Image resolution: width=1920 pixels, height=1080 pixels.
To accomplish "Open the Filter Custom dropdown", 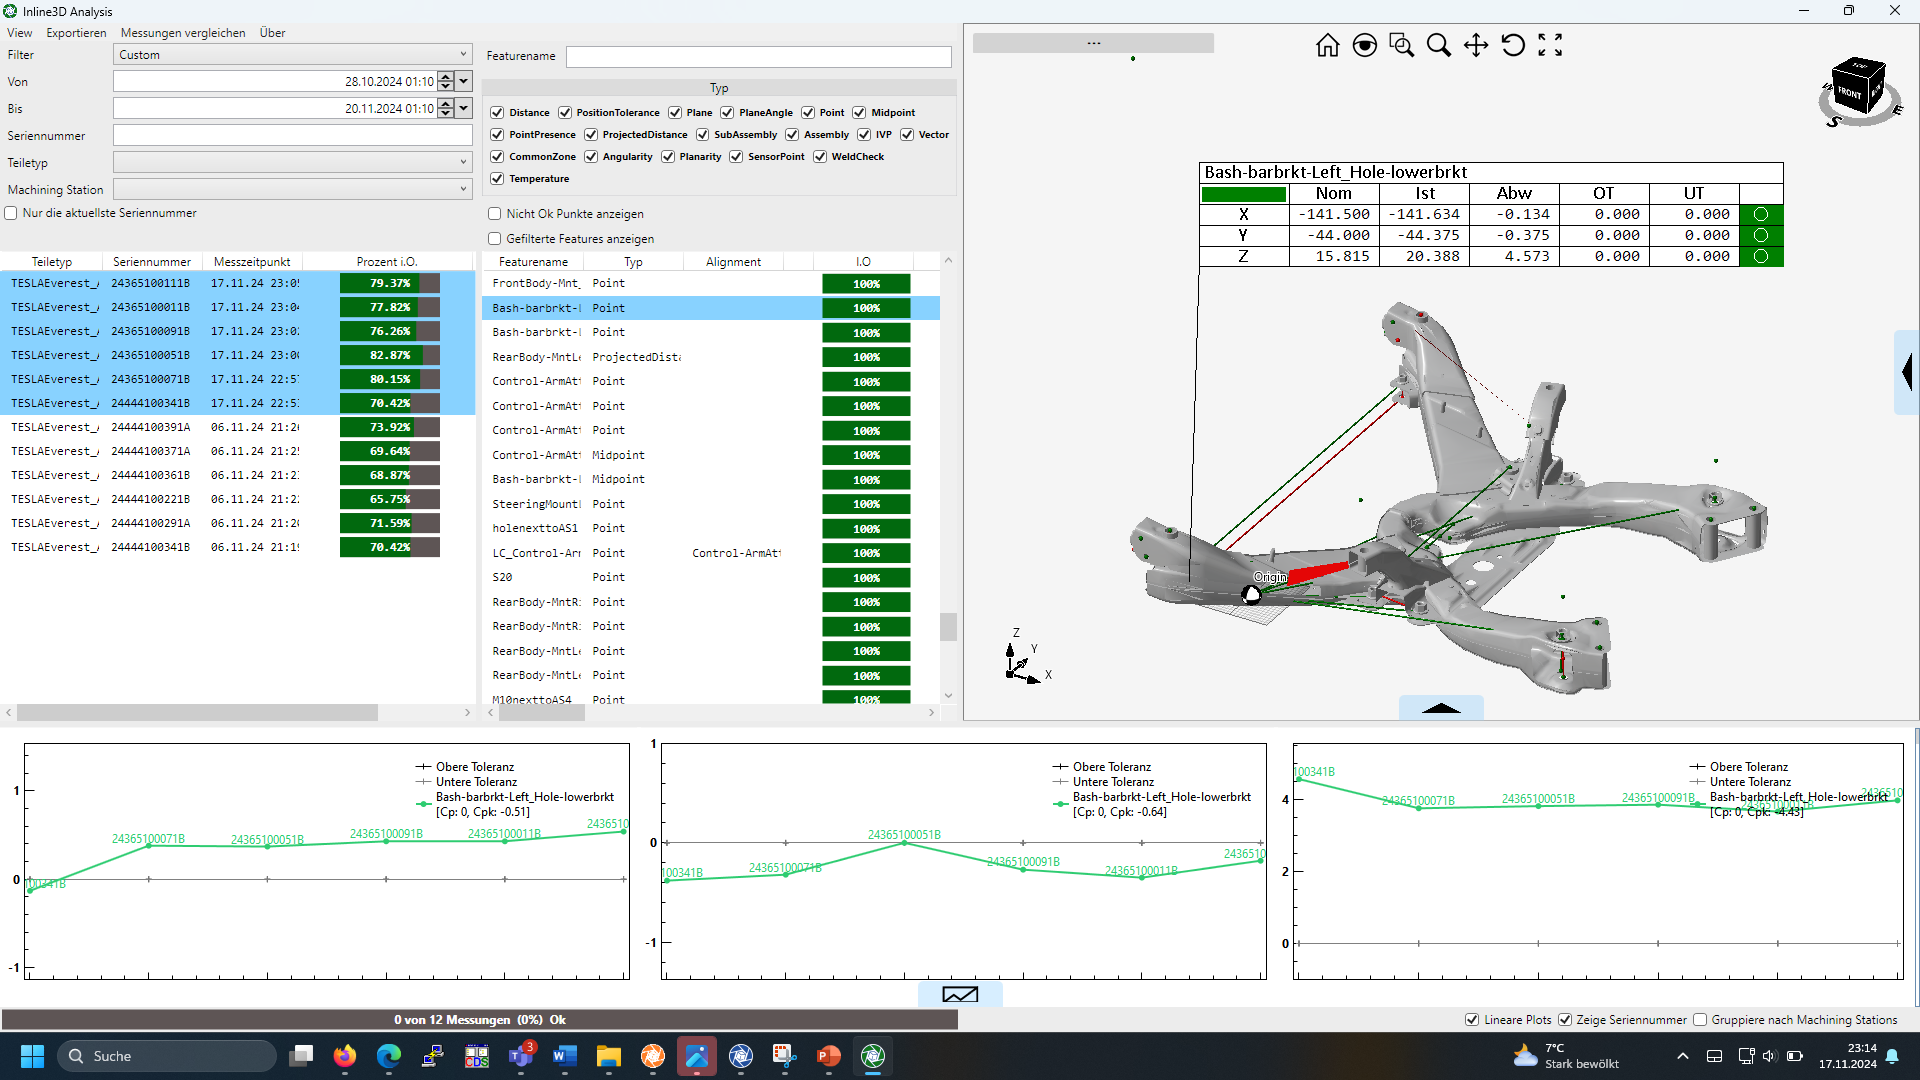I will pos(292,55).
